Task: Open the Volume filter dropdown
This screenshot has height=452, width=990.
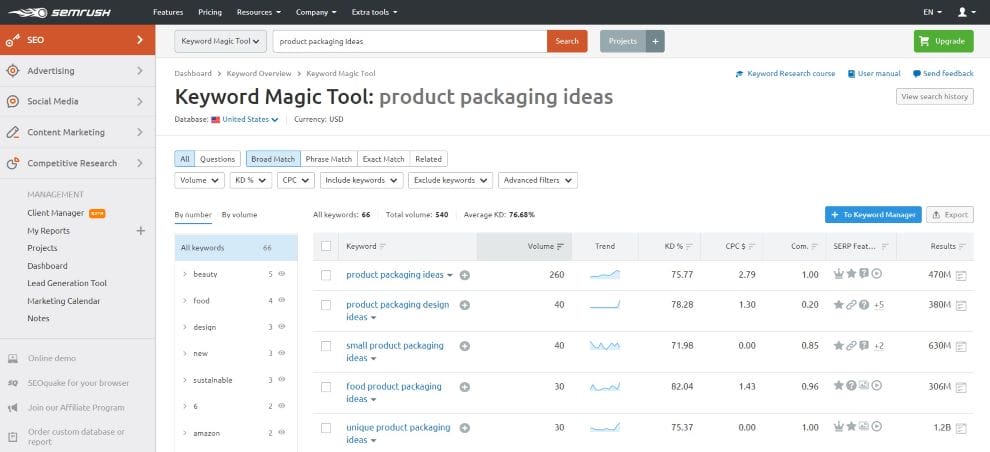Action: (x=200, y=181)
